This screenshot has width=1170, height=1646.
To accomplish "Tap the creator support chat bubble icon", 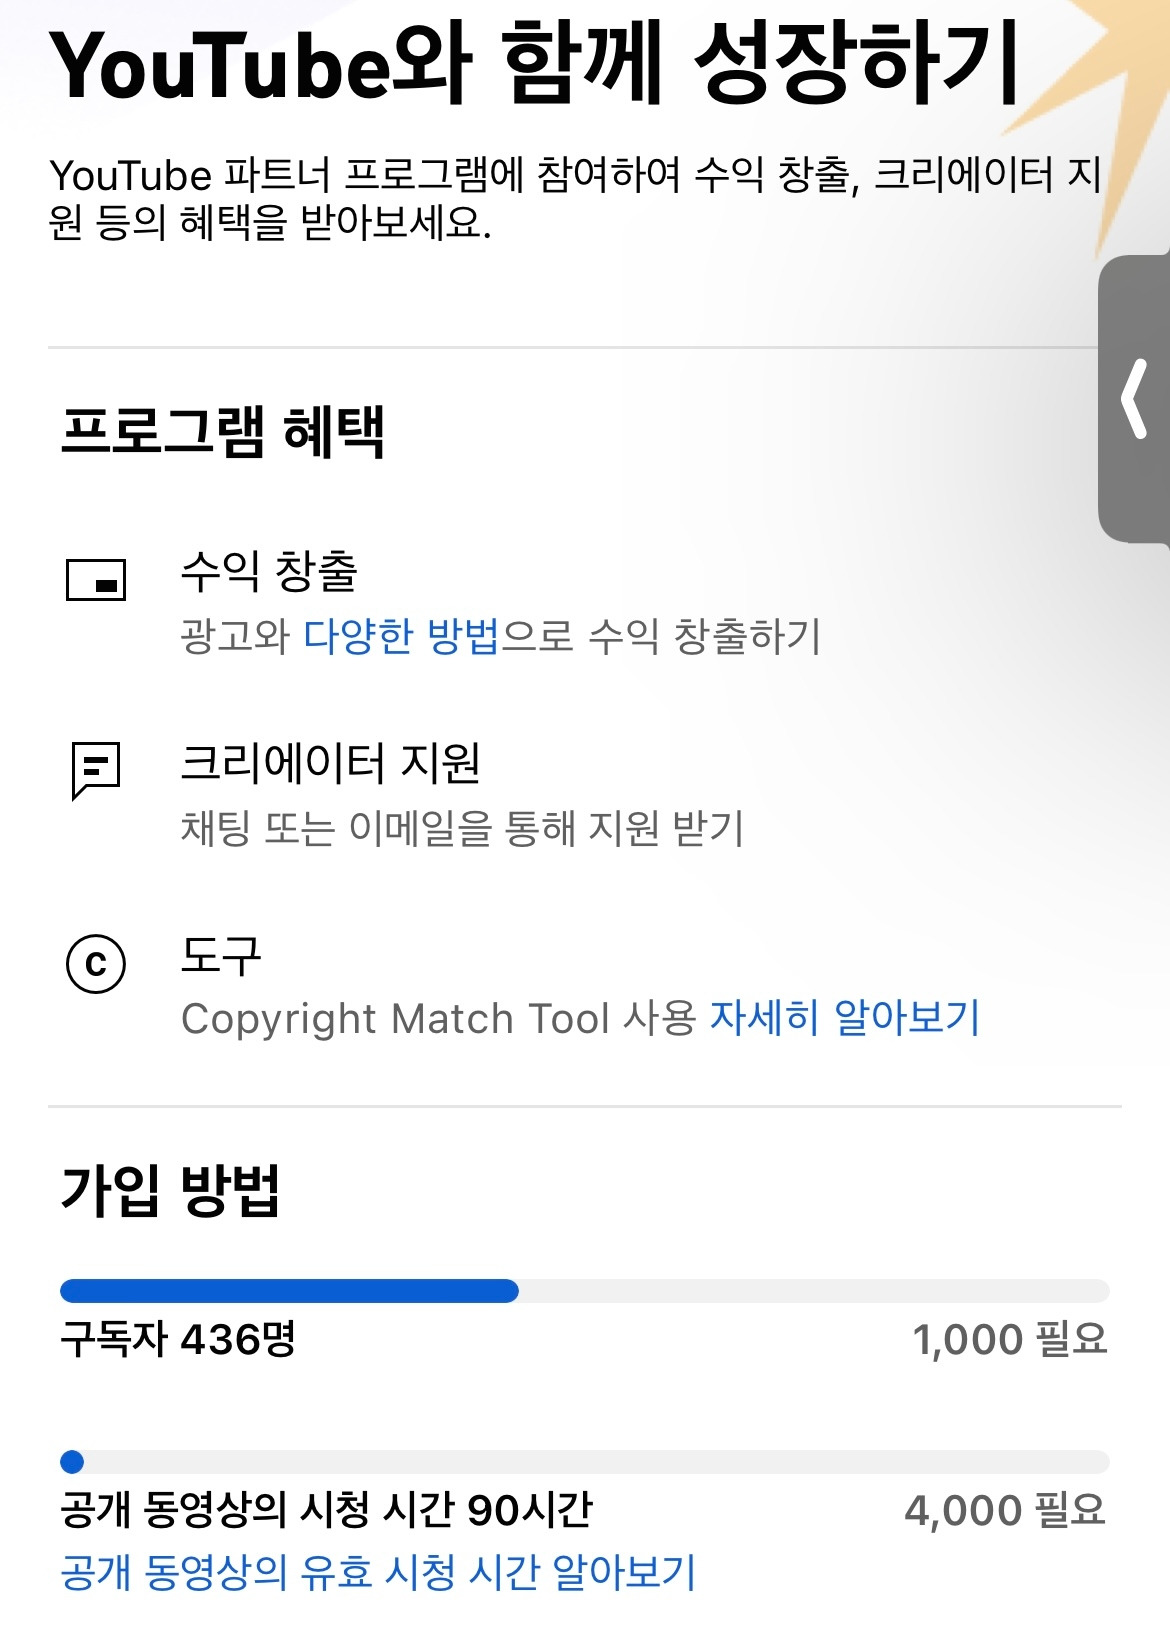I will click(x=96, y=770).
